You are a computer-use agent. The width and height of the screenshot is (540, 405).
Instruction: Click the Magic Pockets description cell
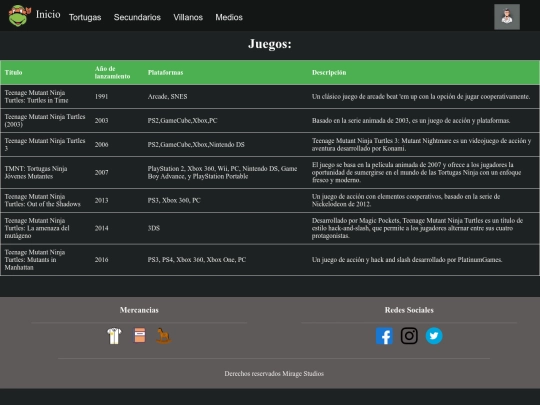424,228
